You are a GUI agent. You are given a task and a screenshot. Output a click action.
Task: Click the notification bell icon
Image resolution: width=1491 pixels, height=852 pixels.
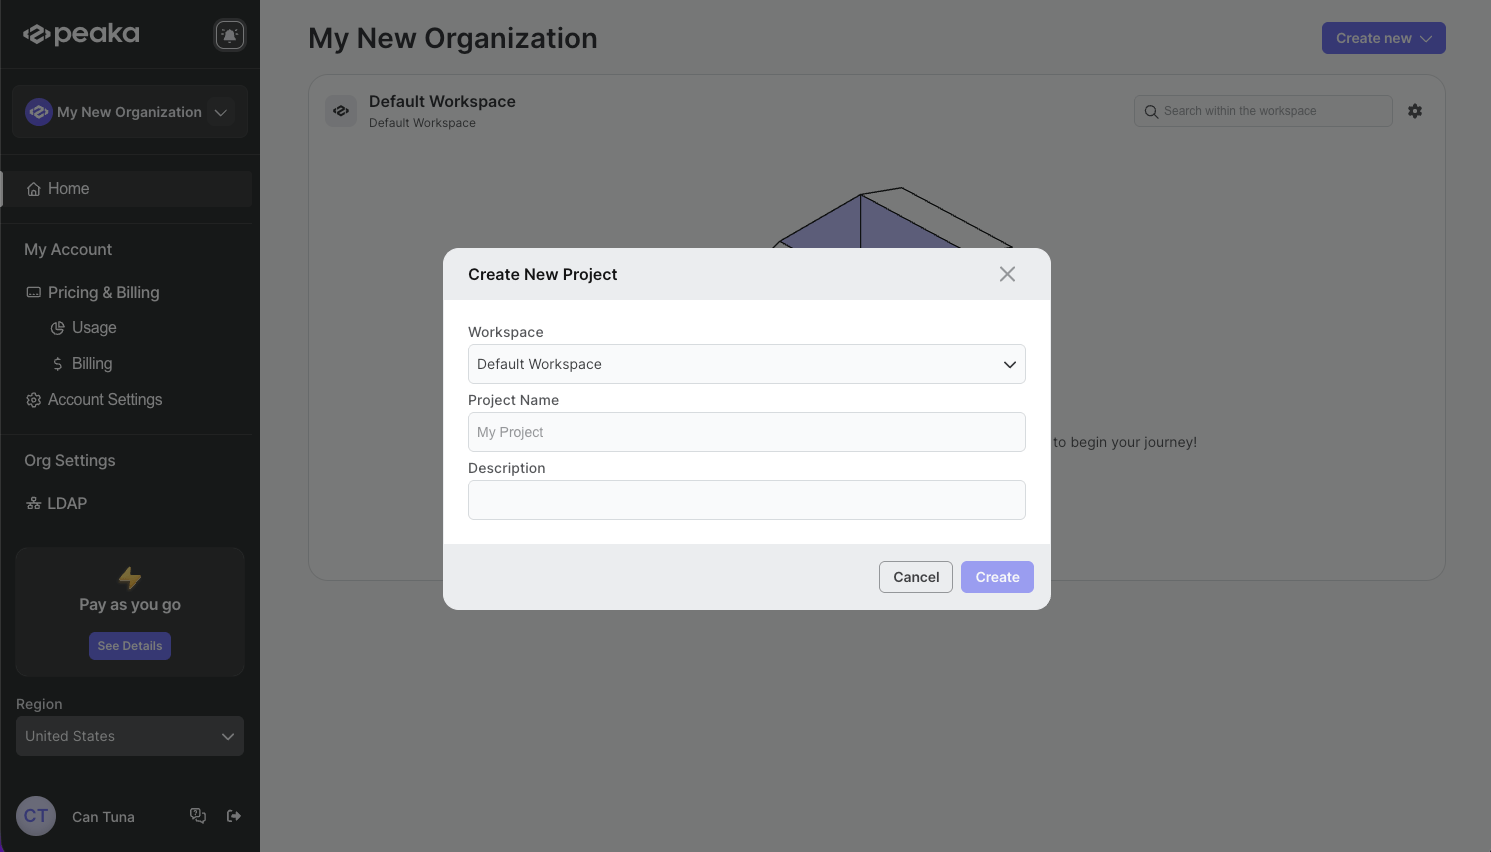230,35
